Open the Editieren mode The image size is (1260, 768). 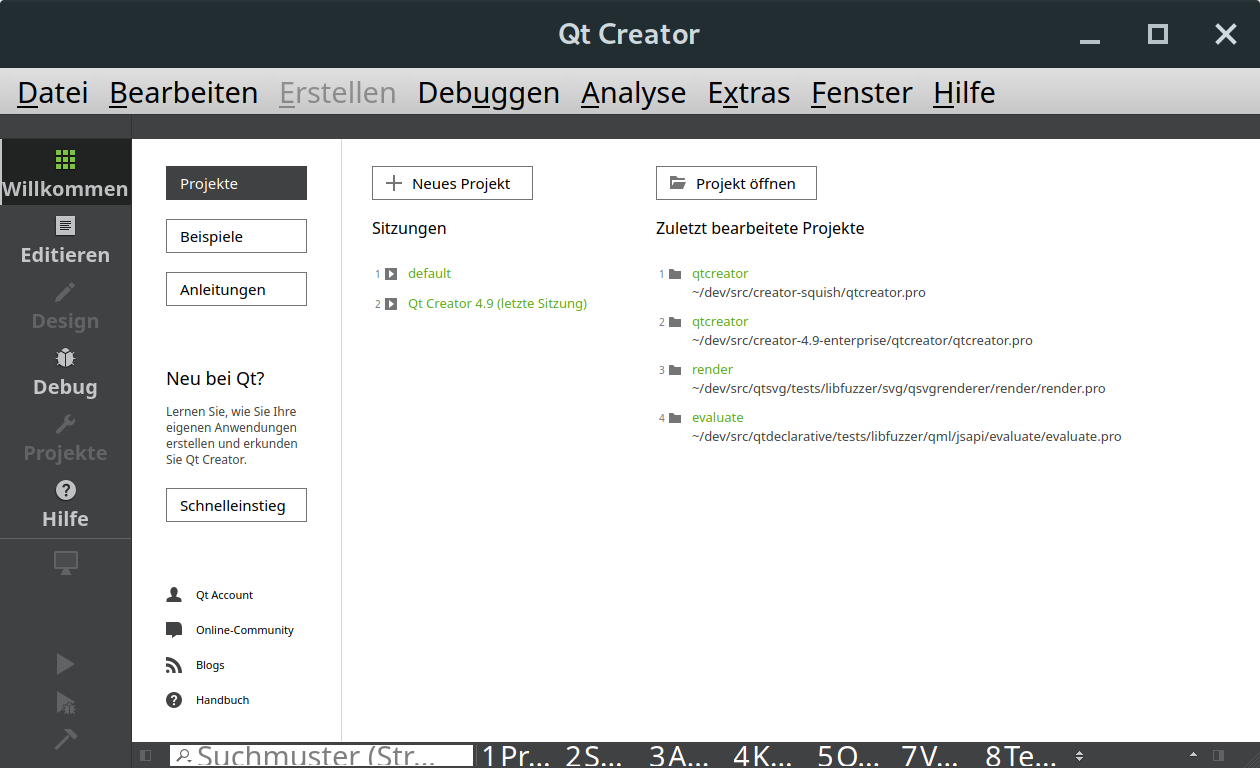click(x=65, y=240)
